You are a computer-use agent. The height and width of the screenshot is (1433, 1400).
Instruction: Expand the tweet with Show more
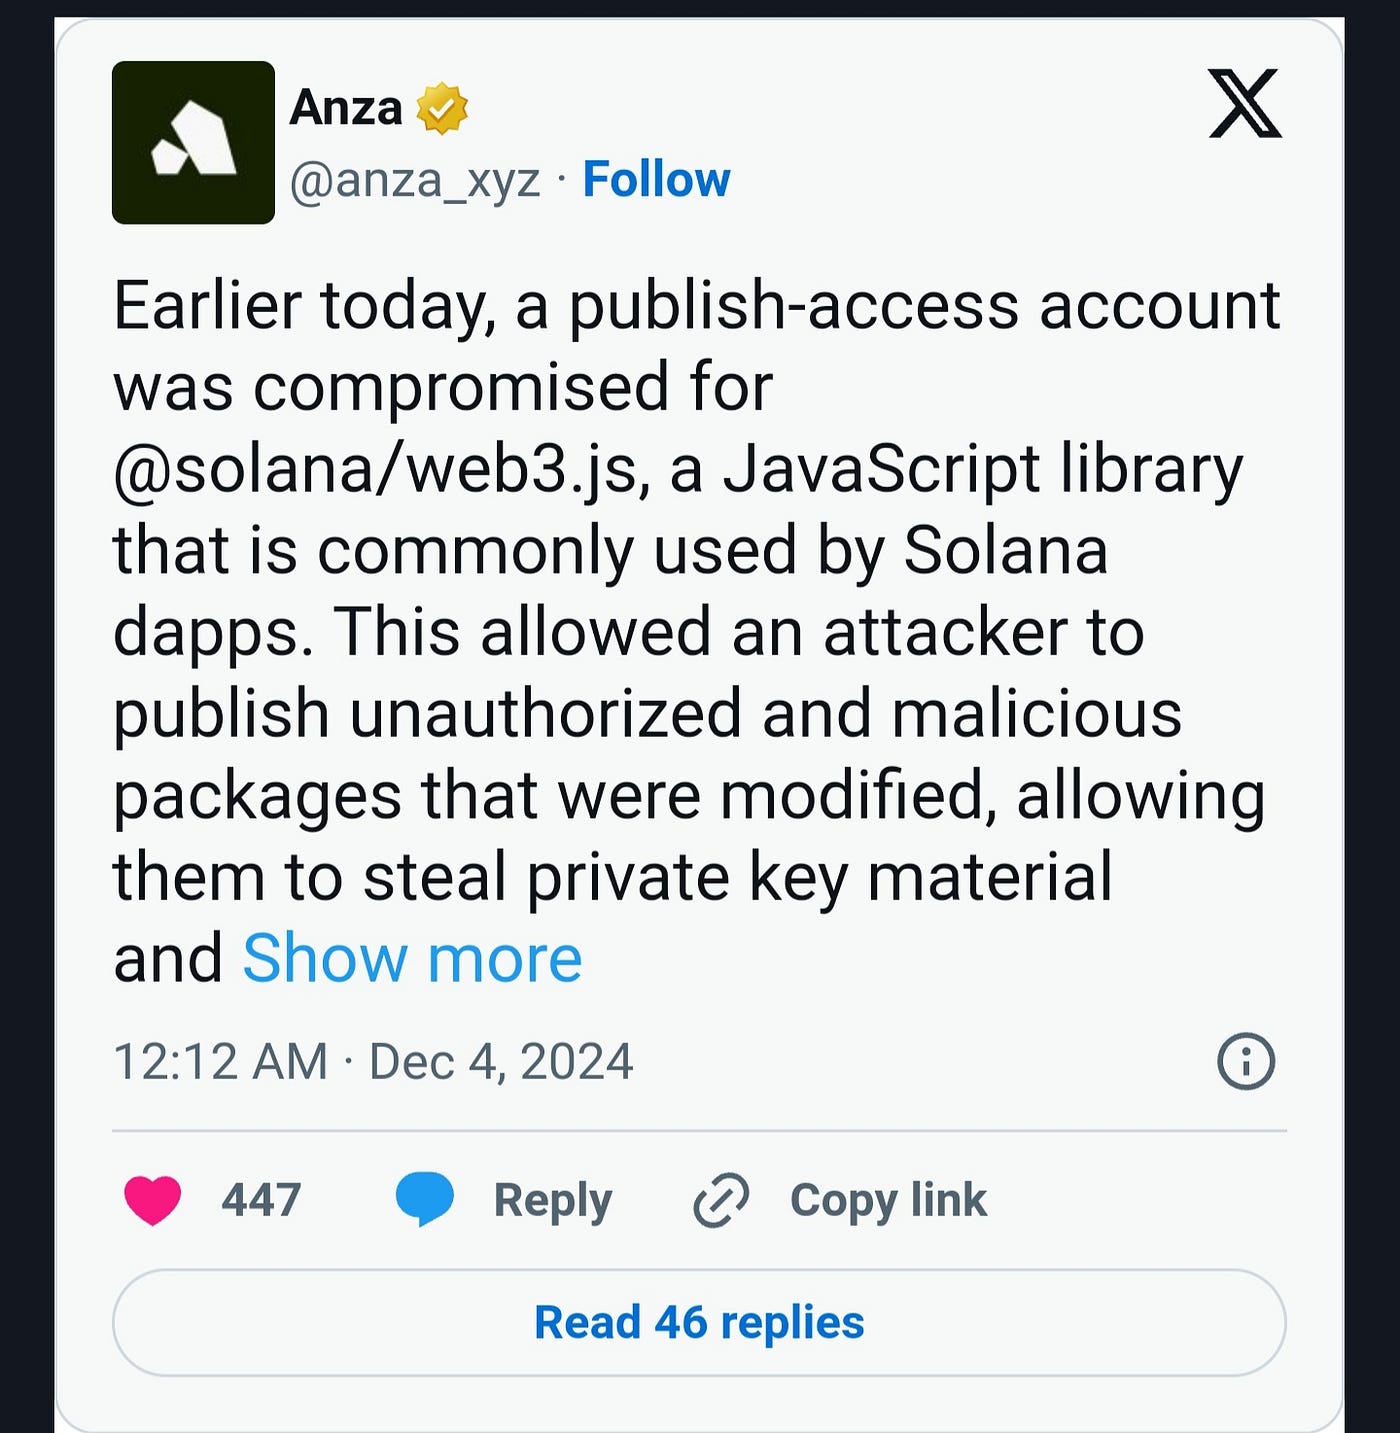(x=411, y=957)
